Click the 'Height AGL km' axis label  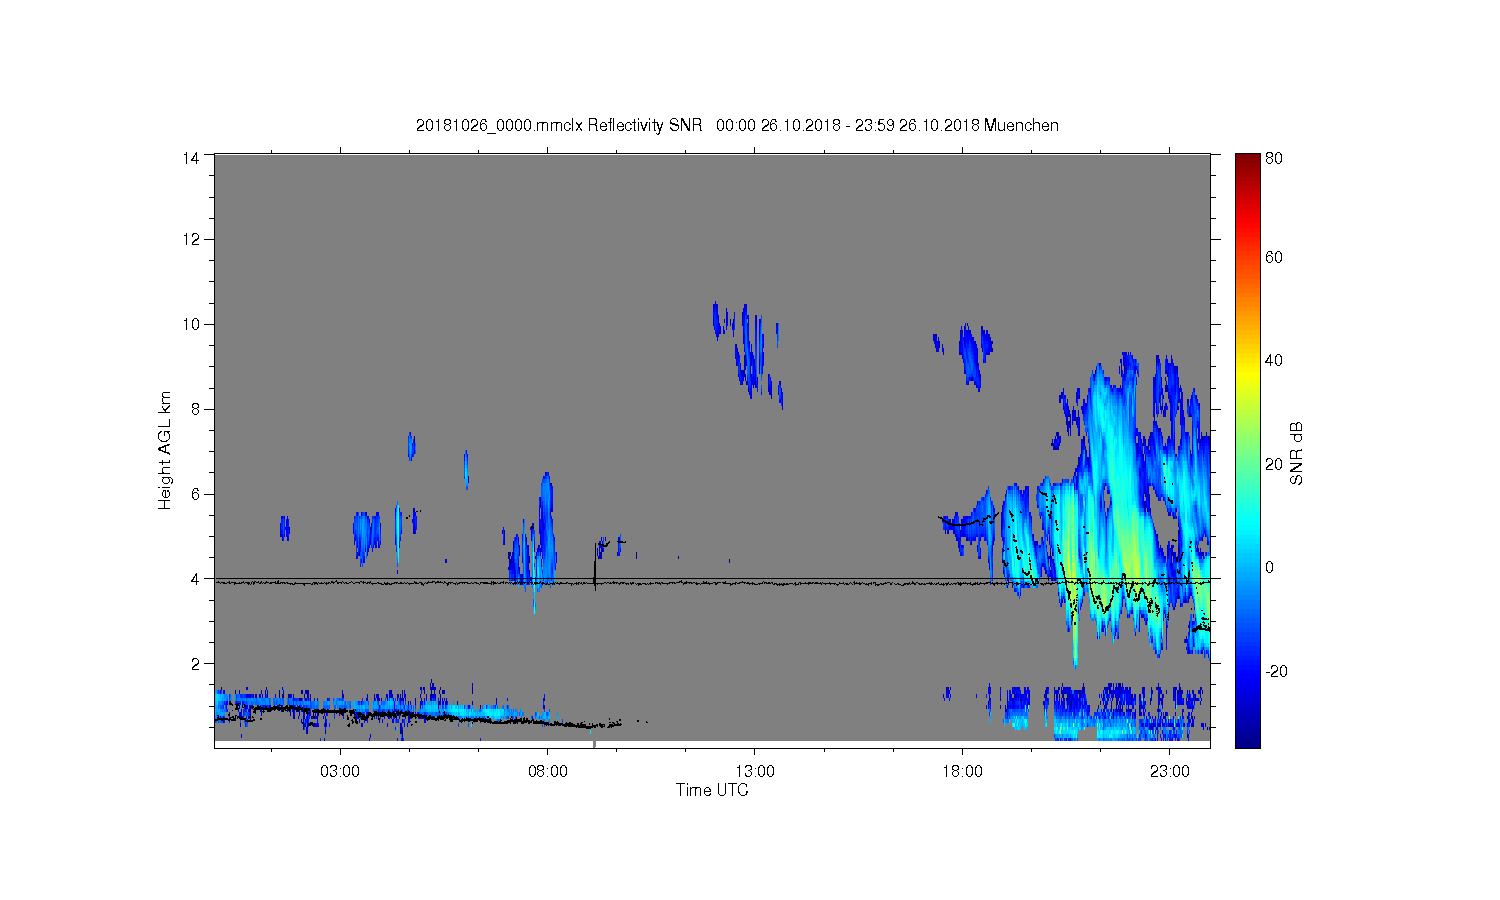click(x=165, y=450)
